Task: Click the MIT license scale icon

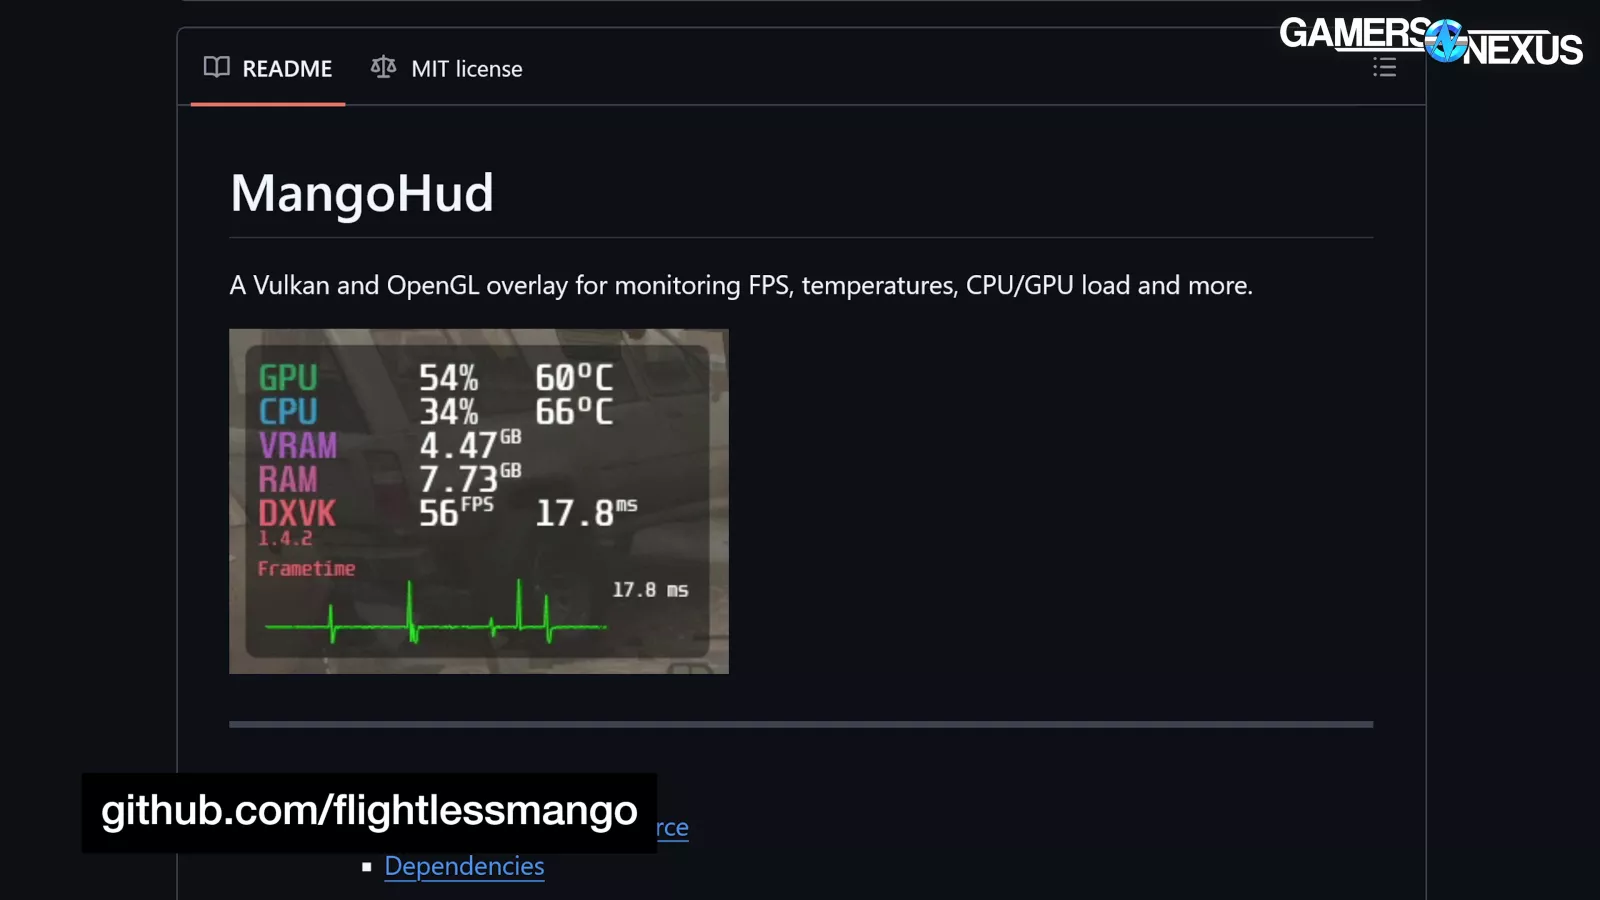Action: (x=383, y=67)
